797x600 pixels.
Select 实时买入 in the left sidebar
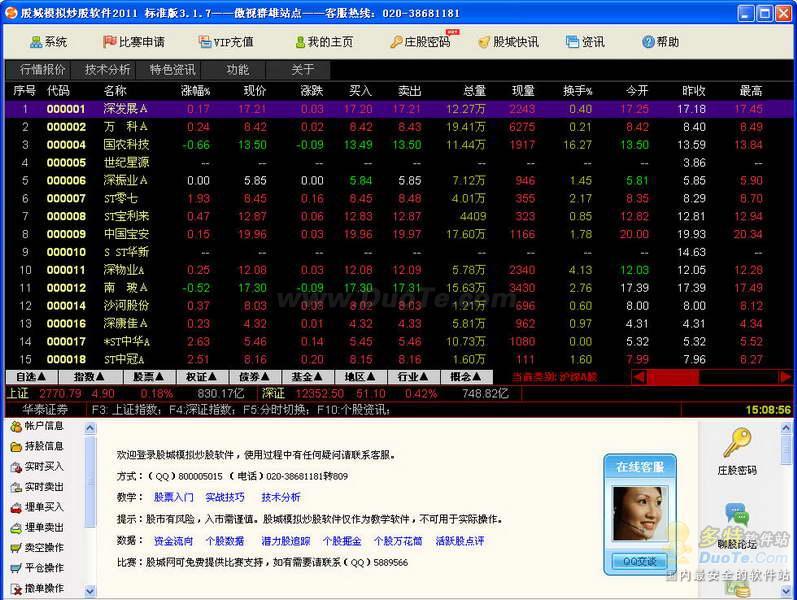point(42,467)
